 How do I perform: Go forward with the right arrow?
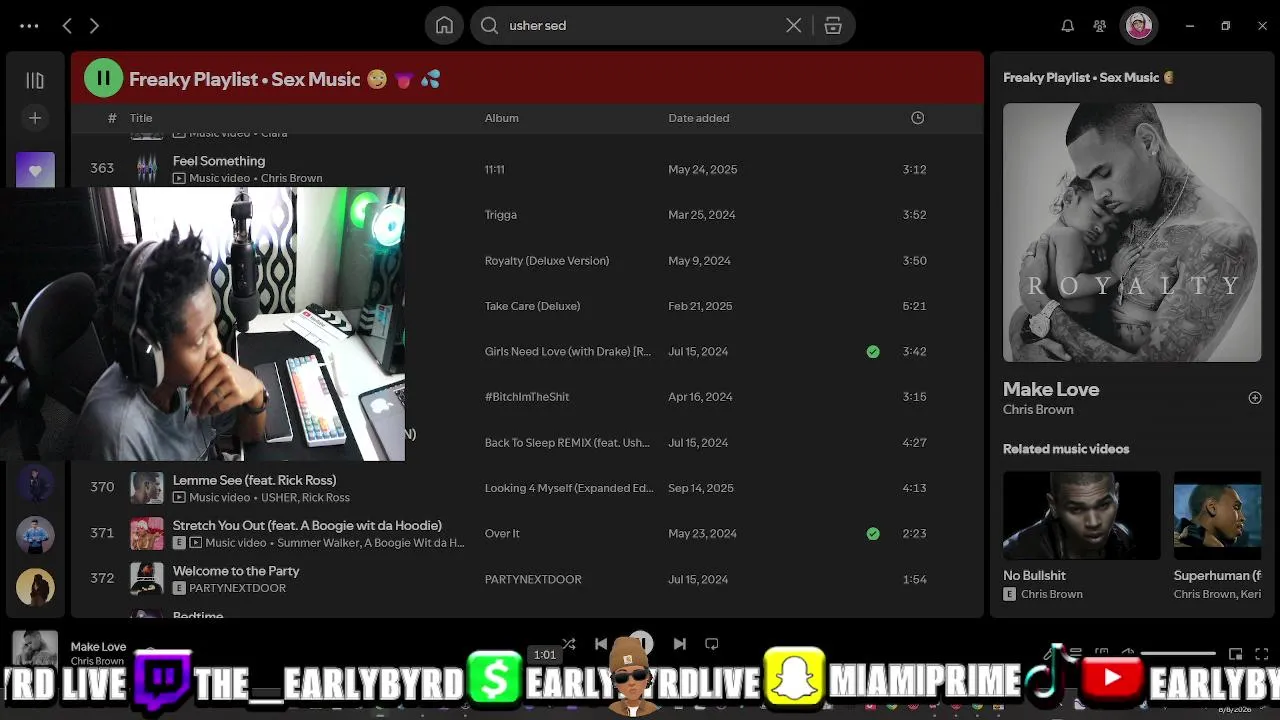click(x=94, y=26)
